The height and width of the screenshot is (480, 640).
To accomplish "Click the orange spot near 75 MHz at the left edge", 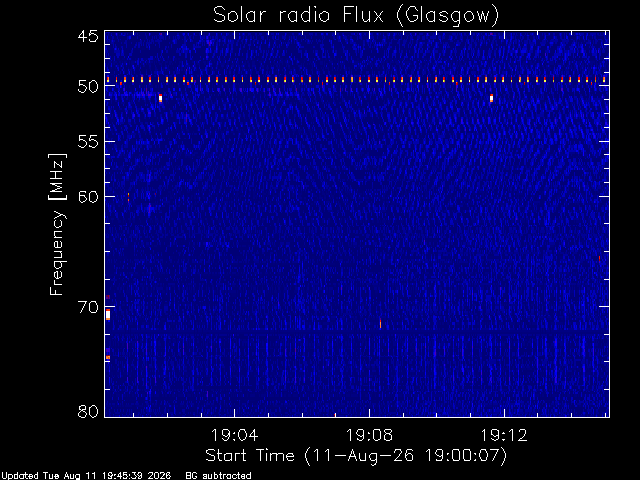I will [108, 358].
